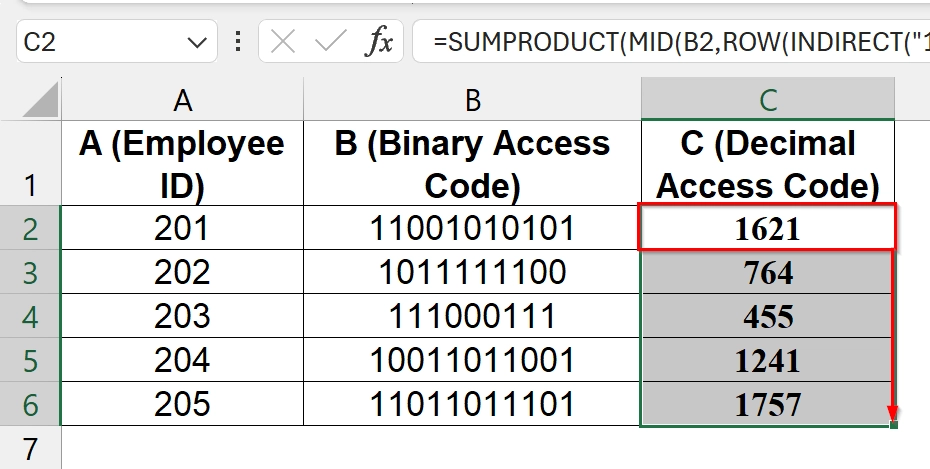
Task: Cancel formula entry with the X icon
Action: coord(282,42)
